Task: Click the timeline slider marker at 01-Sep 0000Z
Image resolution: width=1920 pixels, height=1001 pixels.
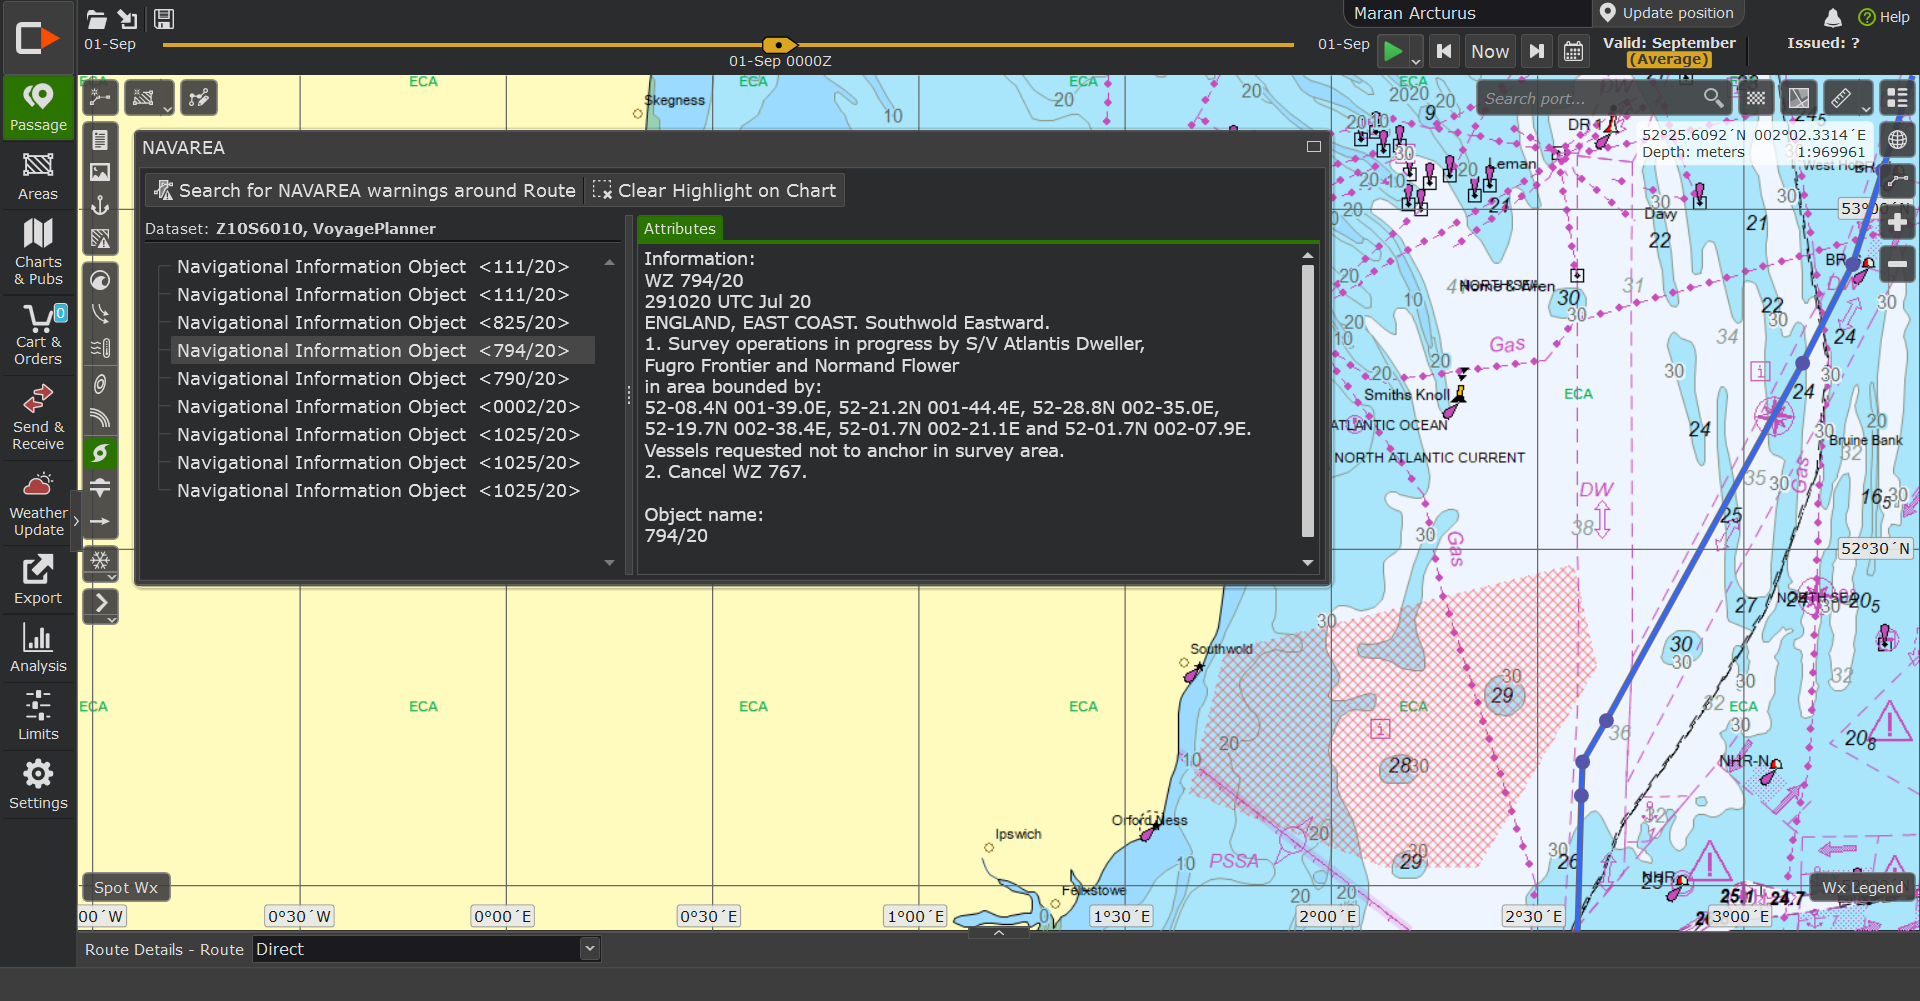Action: tap(778, 45)
